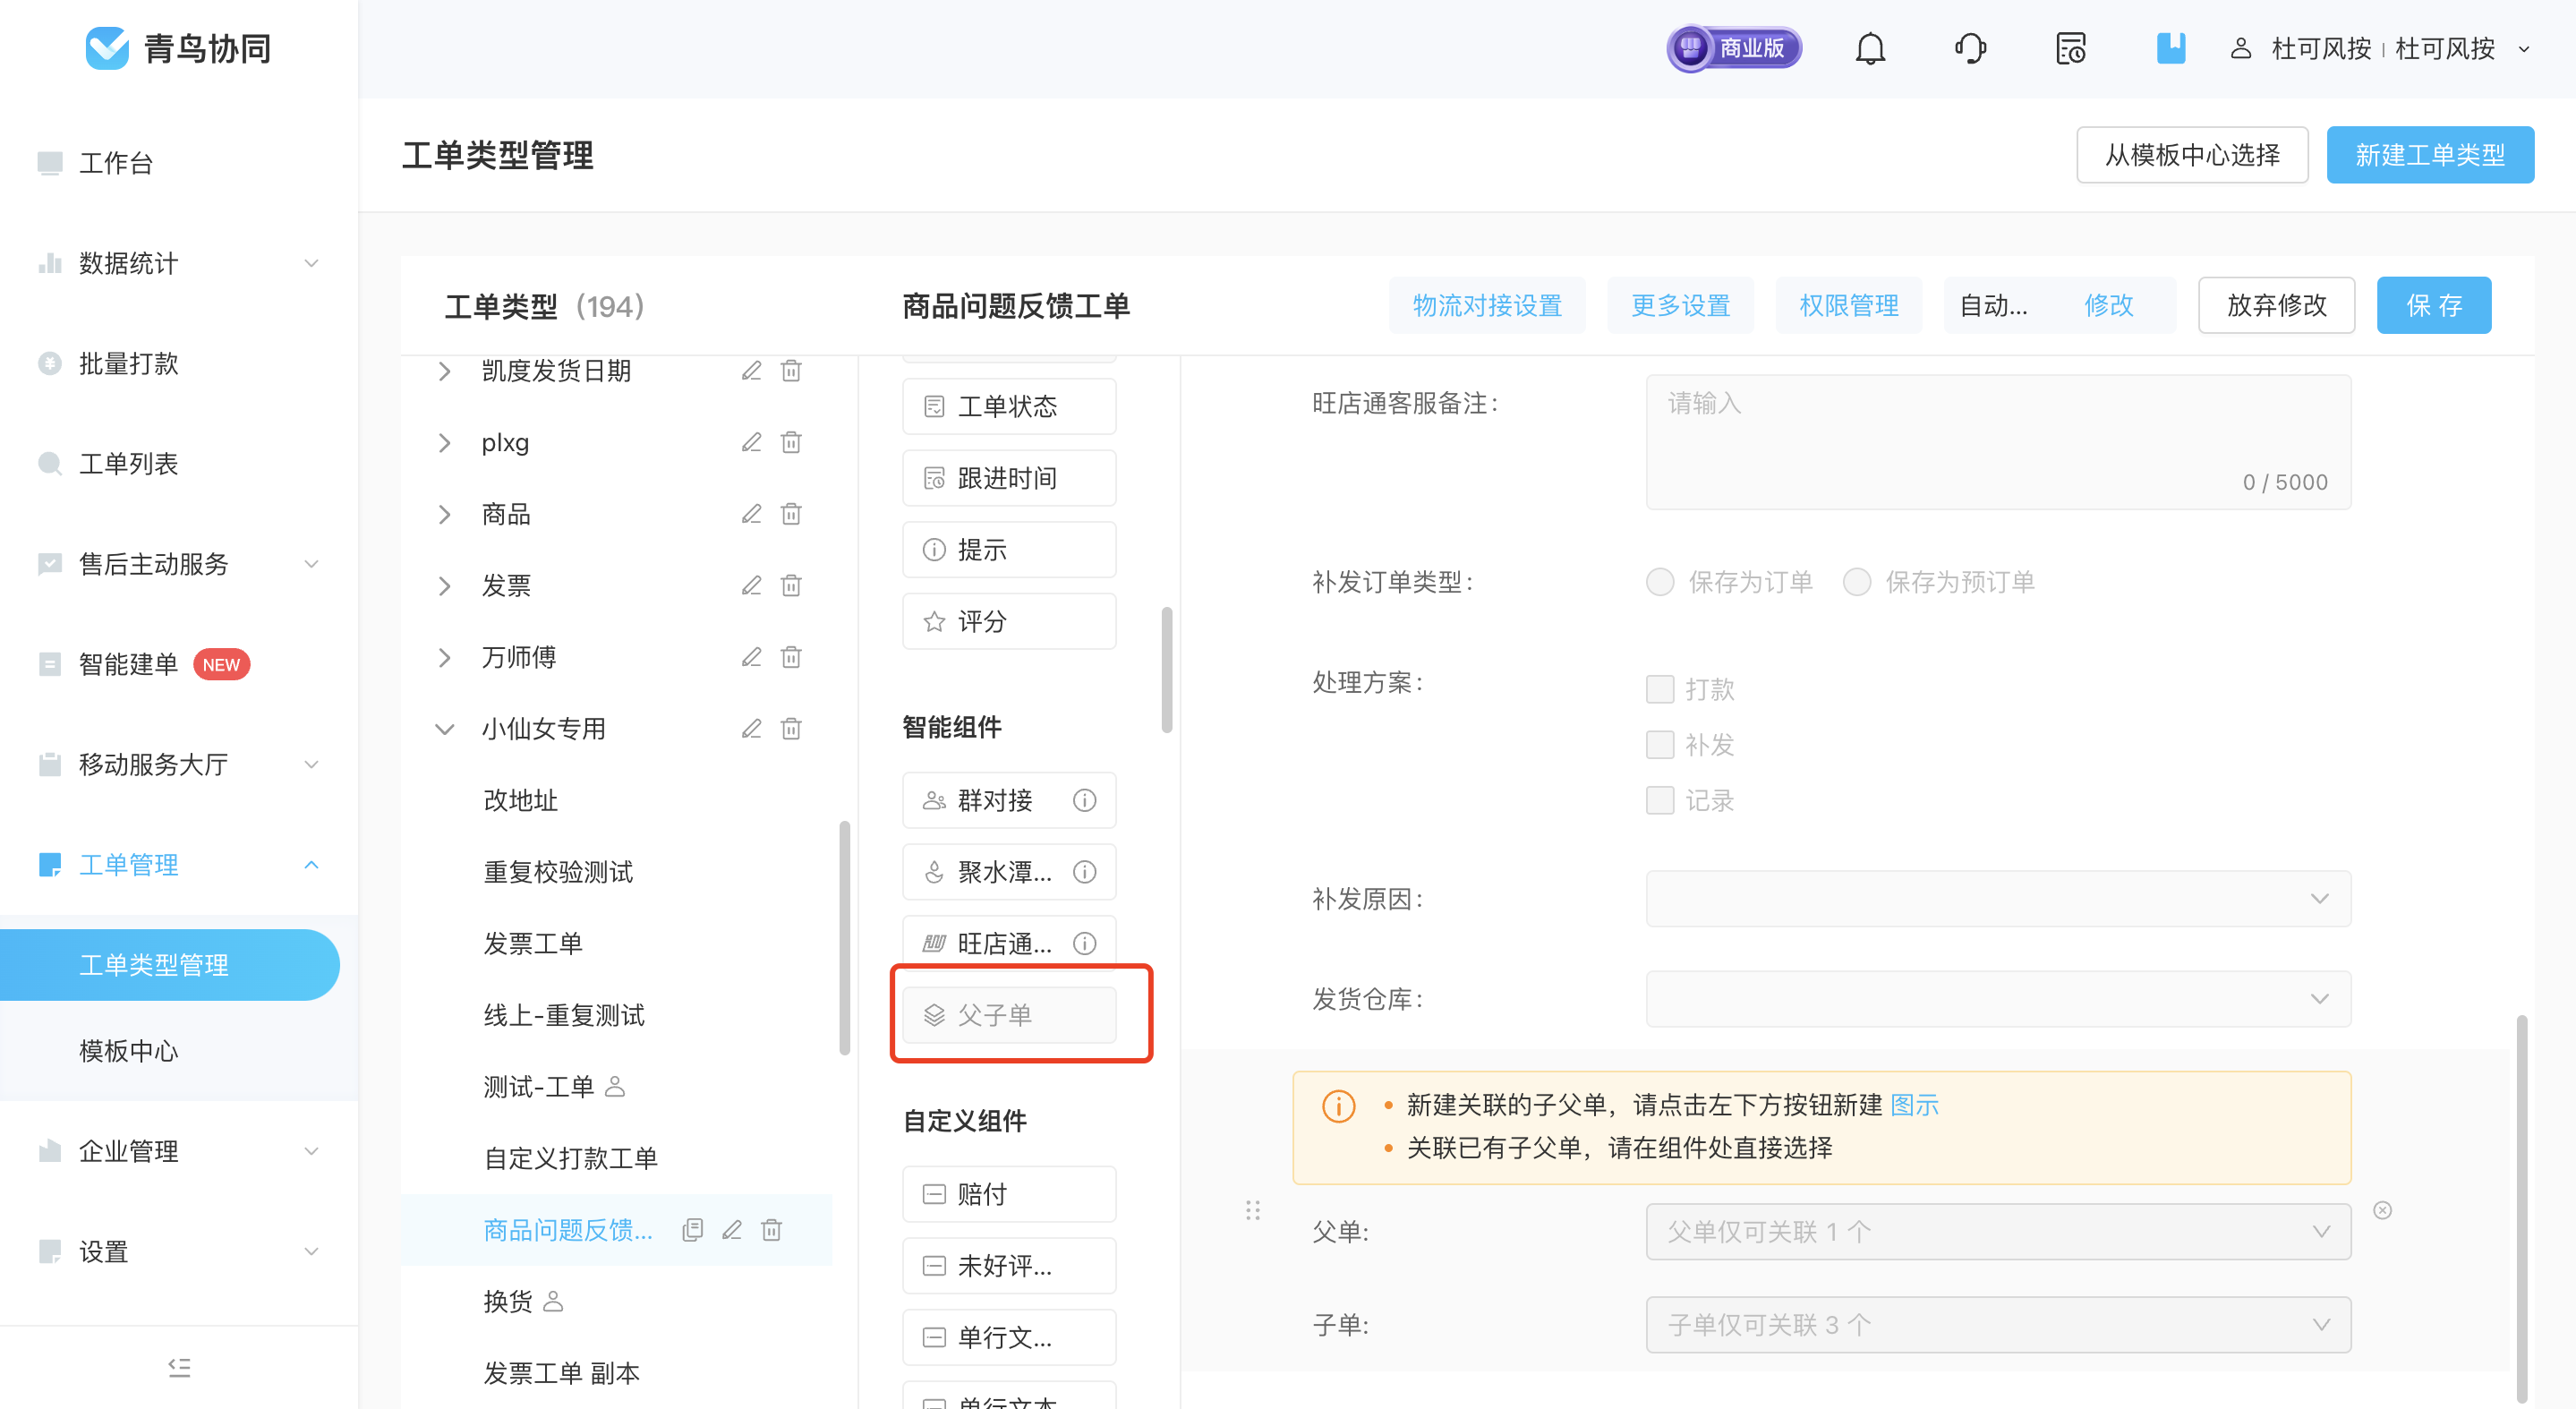The image size is (2576, 1409).
Task: Expand the plxg category
Action: click(444, 442)
